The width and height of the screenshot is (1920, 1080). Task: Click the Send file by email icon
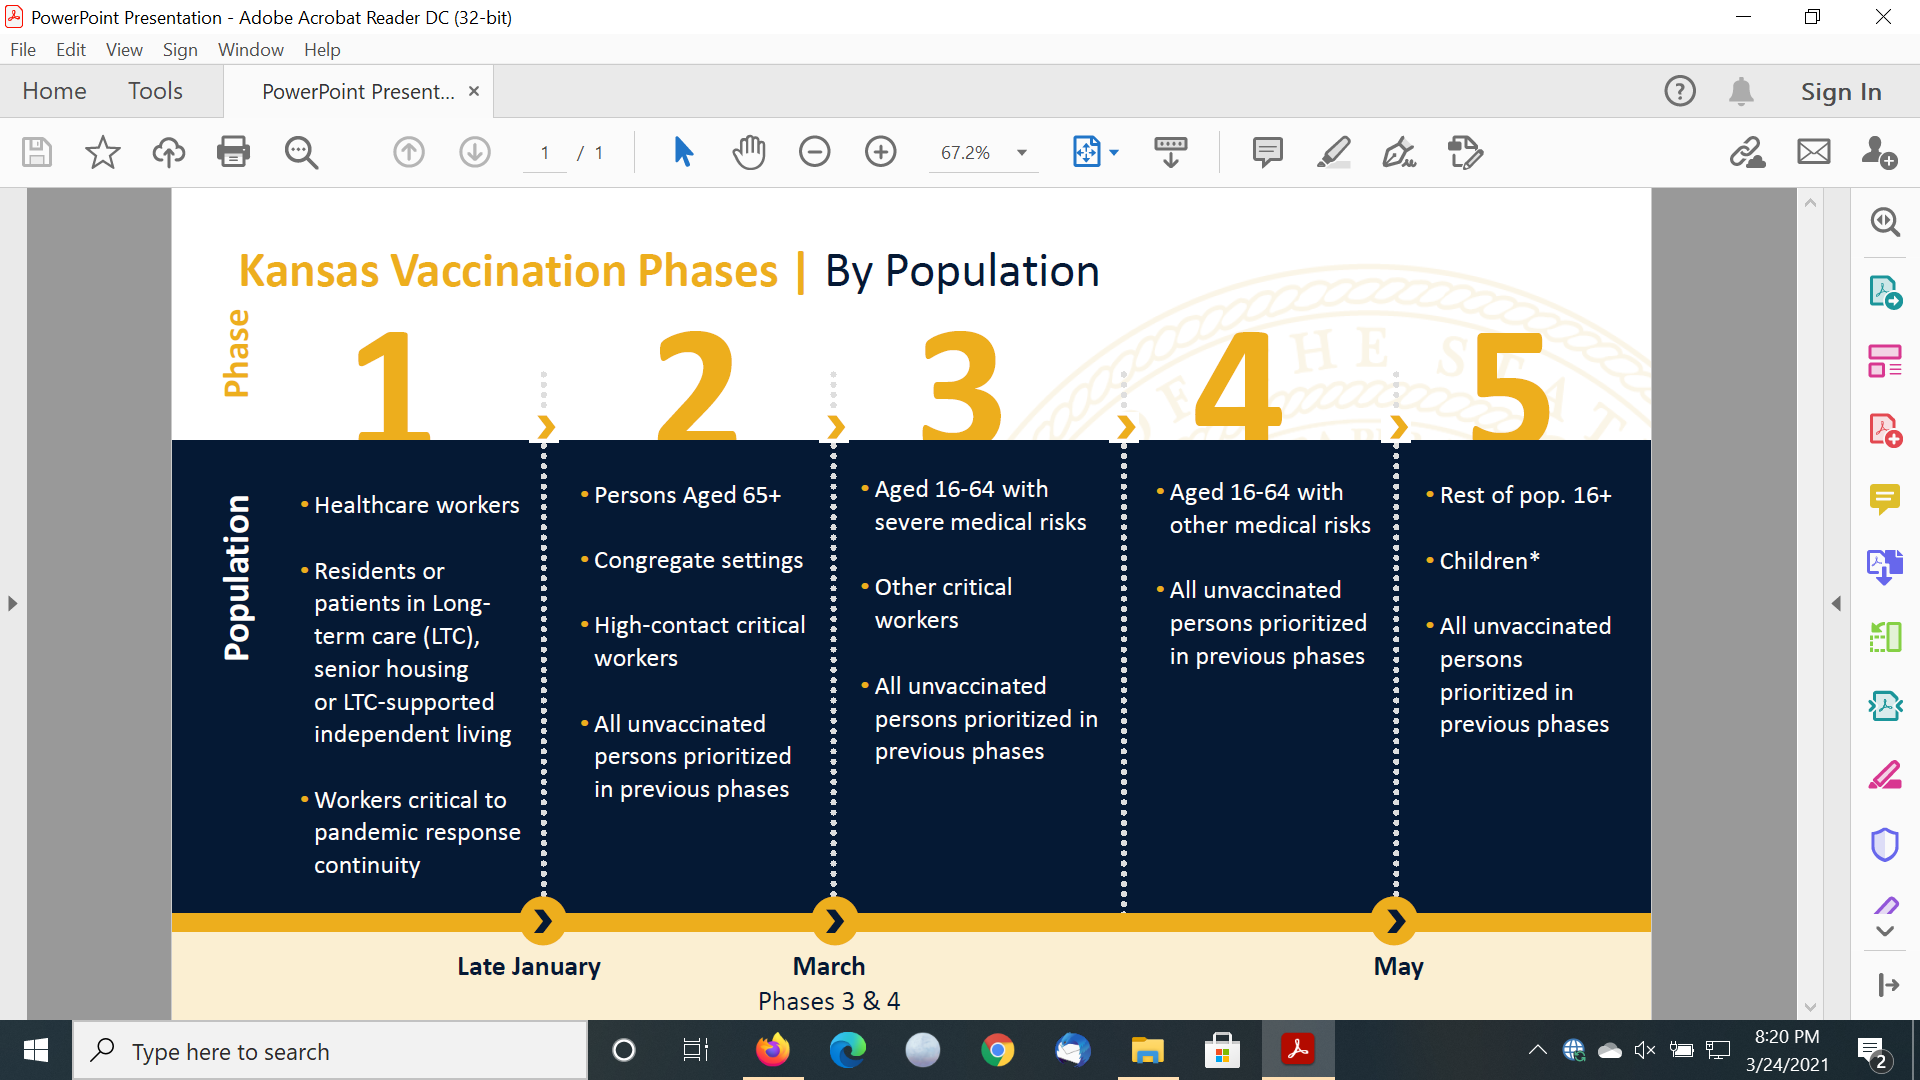point(1813,152)
